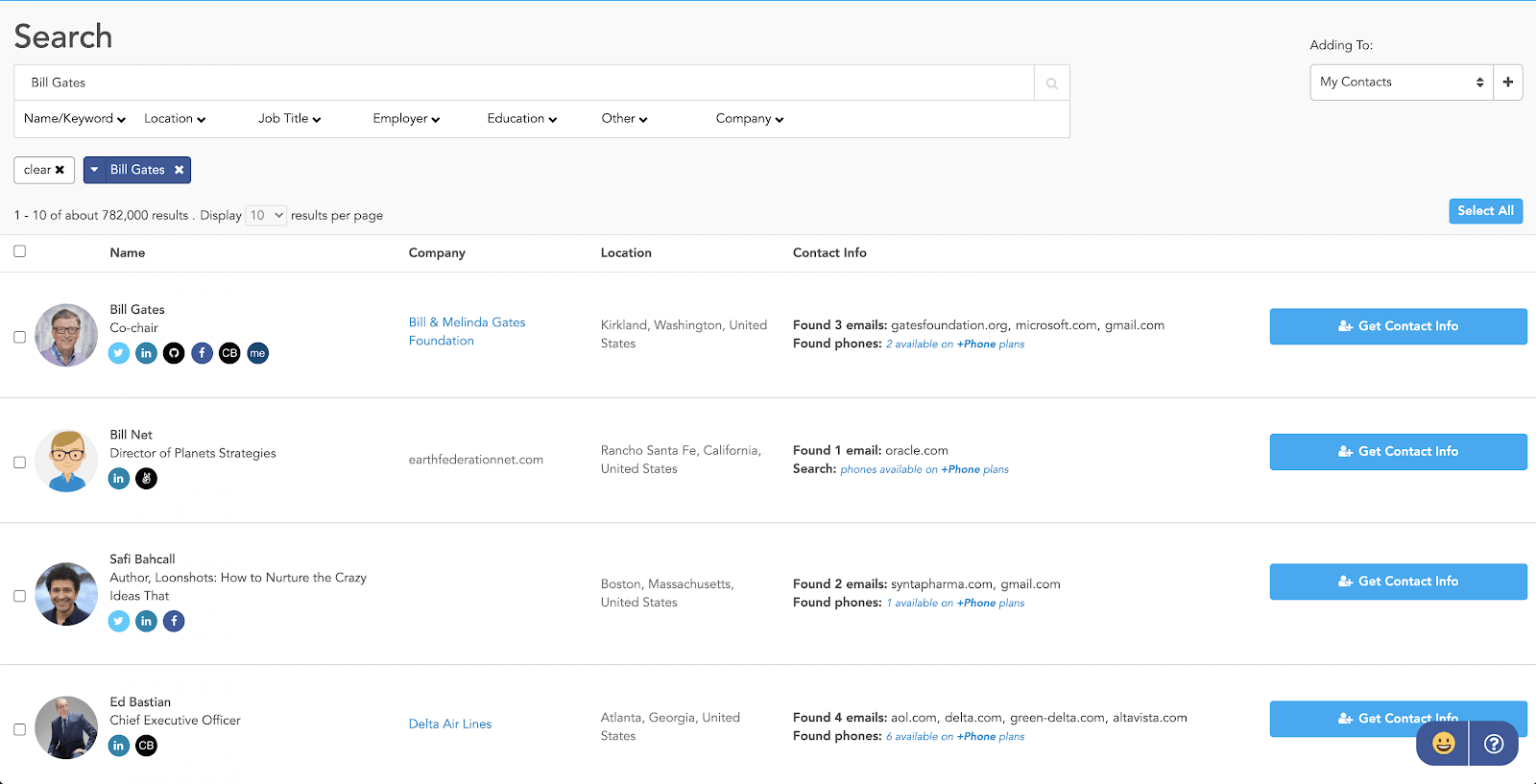Open Bill Gates's GitHub profile icon
The image size is (1536, 784).
174,352
